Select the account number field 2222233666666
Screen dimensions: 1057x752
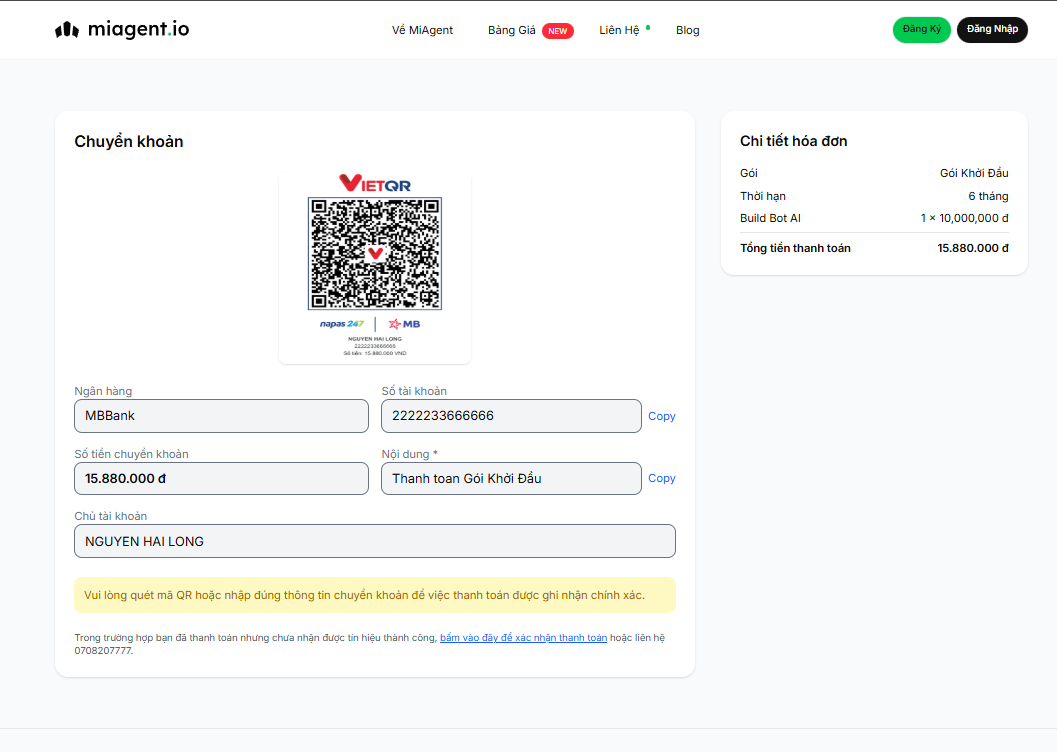point(511,416)
